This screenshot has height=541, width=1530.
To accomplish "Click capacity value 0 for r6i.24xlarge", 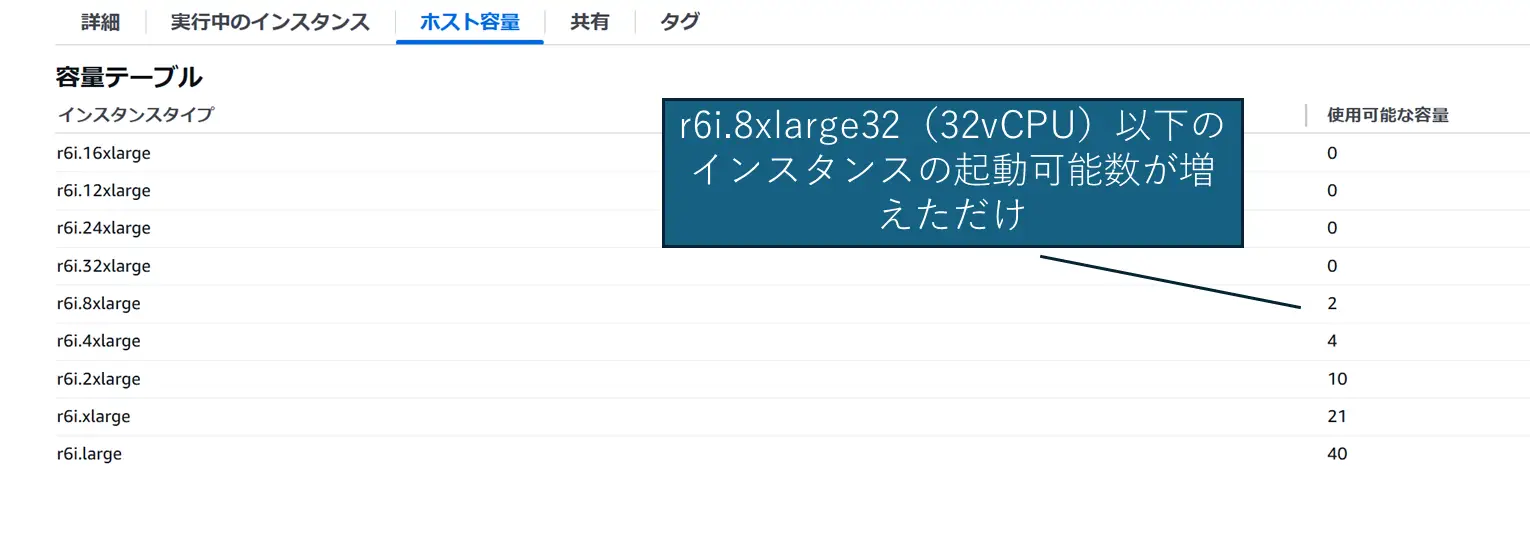I will point(1332,228).
